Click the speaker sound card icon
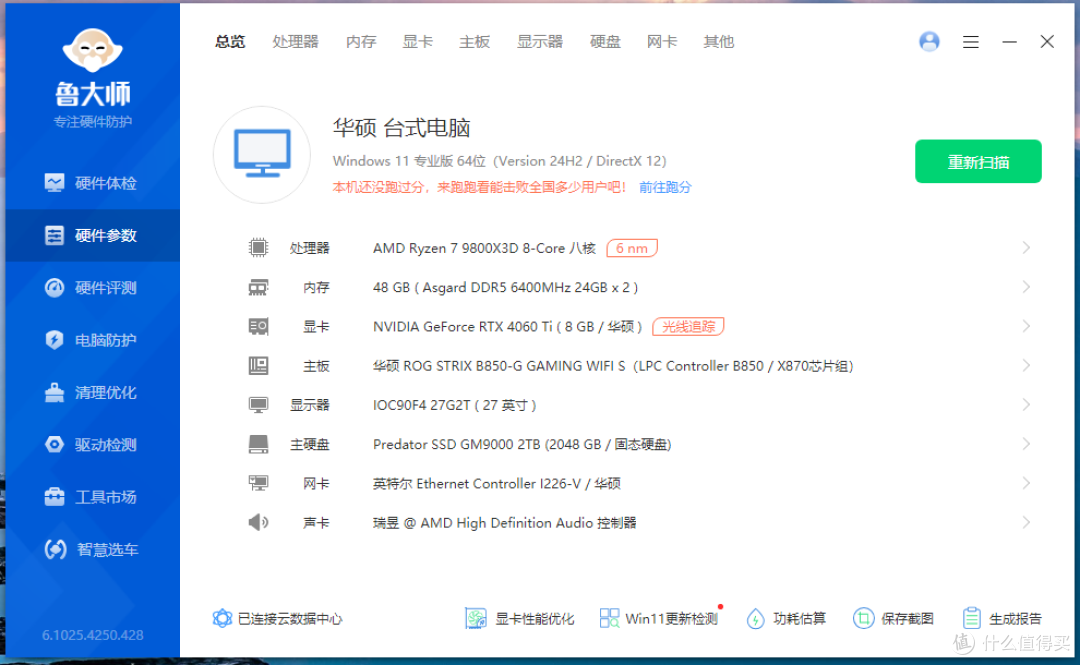1080x665 pixels. tap(258, 522)
